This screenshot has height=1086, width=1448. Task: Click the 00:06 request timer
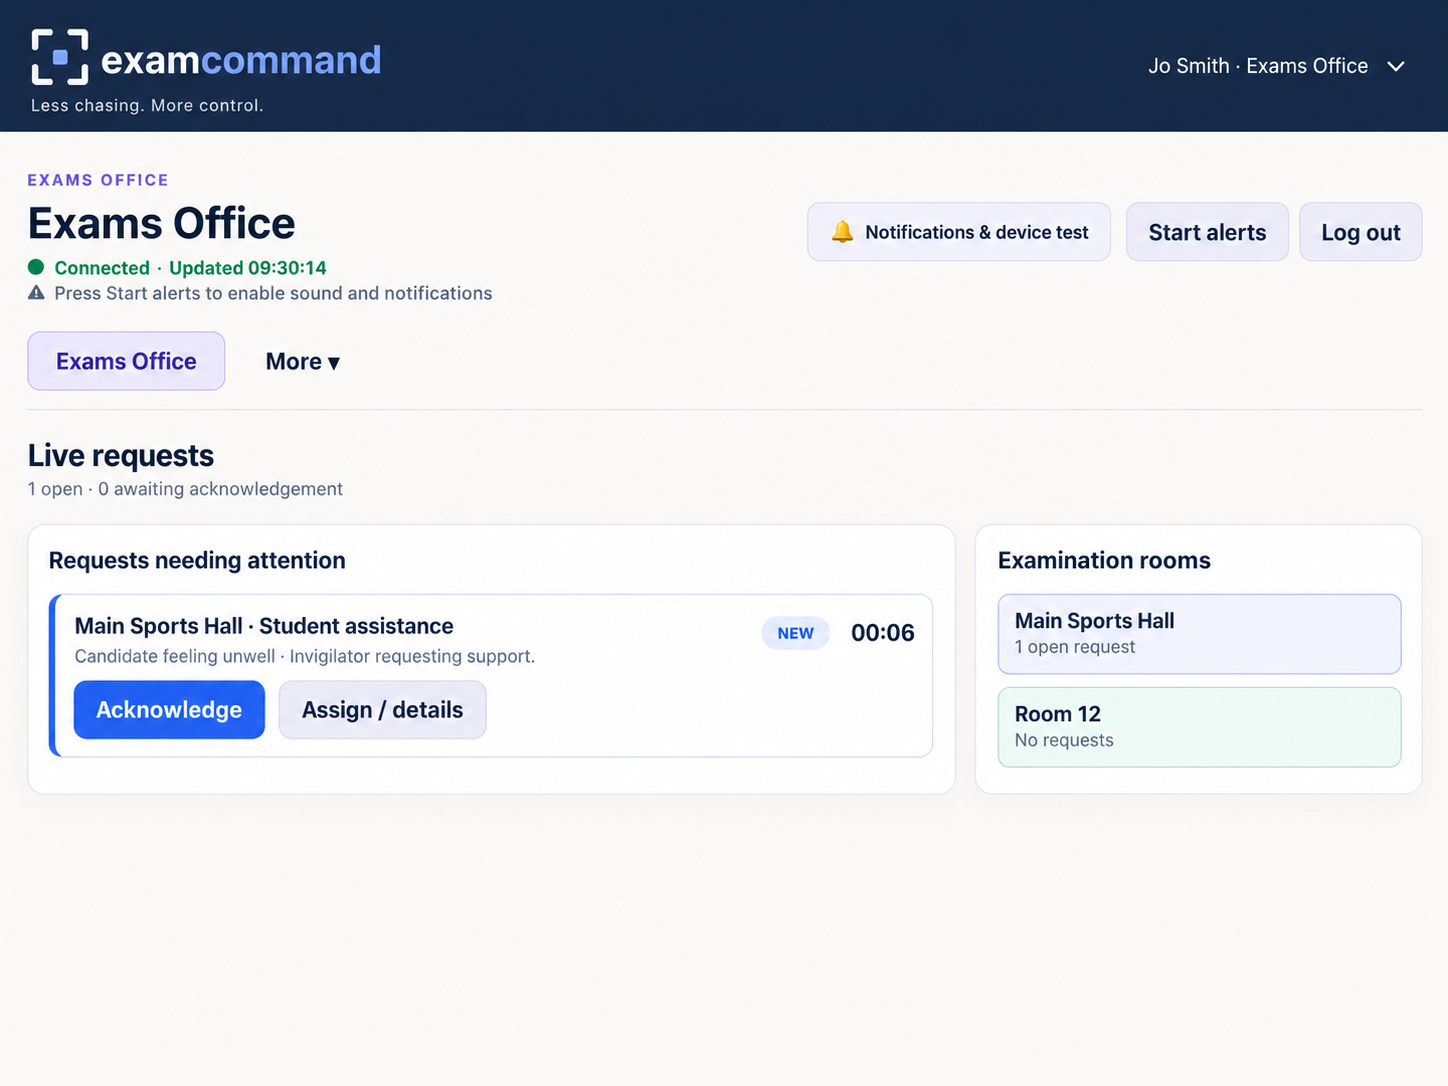882,633
